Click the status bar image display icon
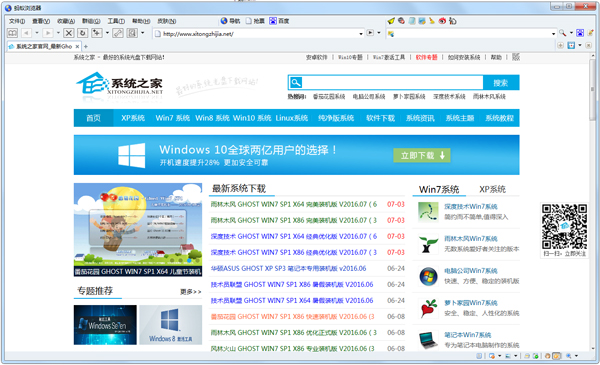Viewport: 600px width, 365px height. pyautogui.click(x=508, y=356)
